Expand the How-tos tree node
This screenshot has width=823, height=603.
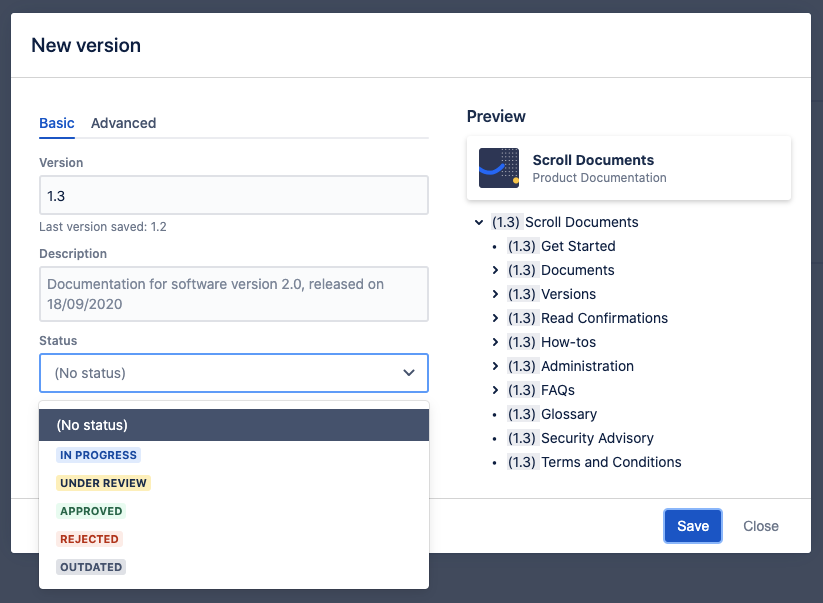495,342
